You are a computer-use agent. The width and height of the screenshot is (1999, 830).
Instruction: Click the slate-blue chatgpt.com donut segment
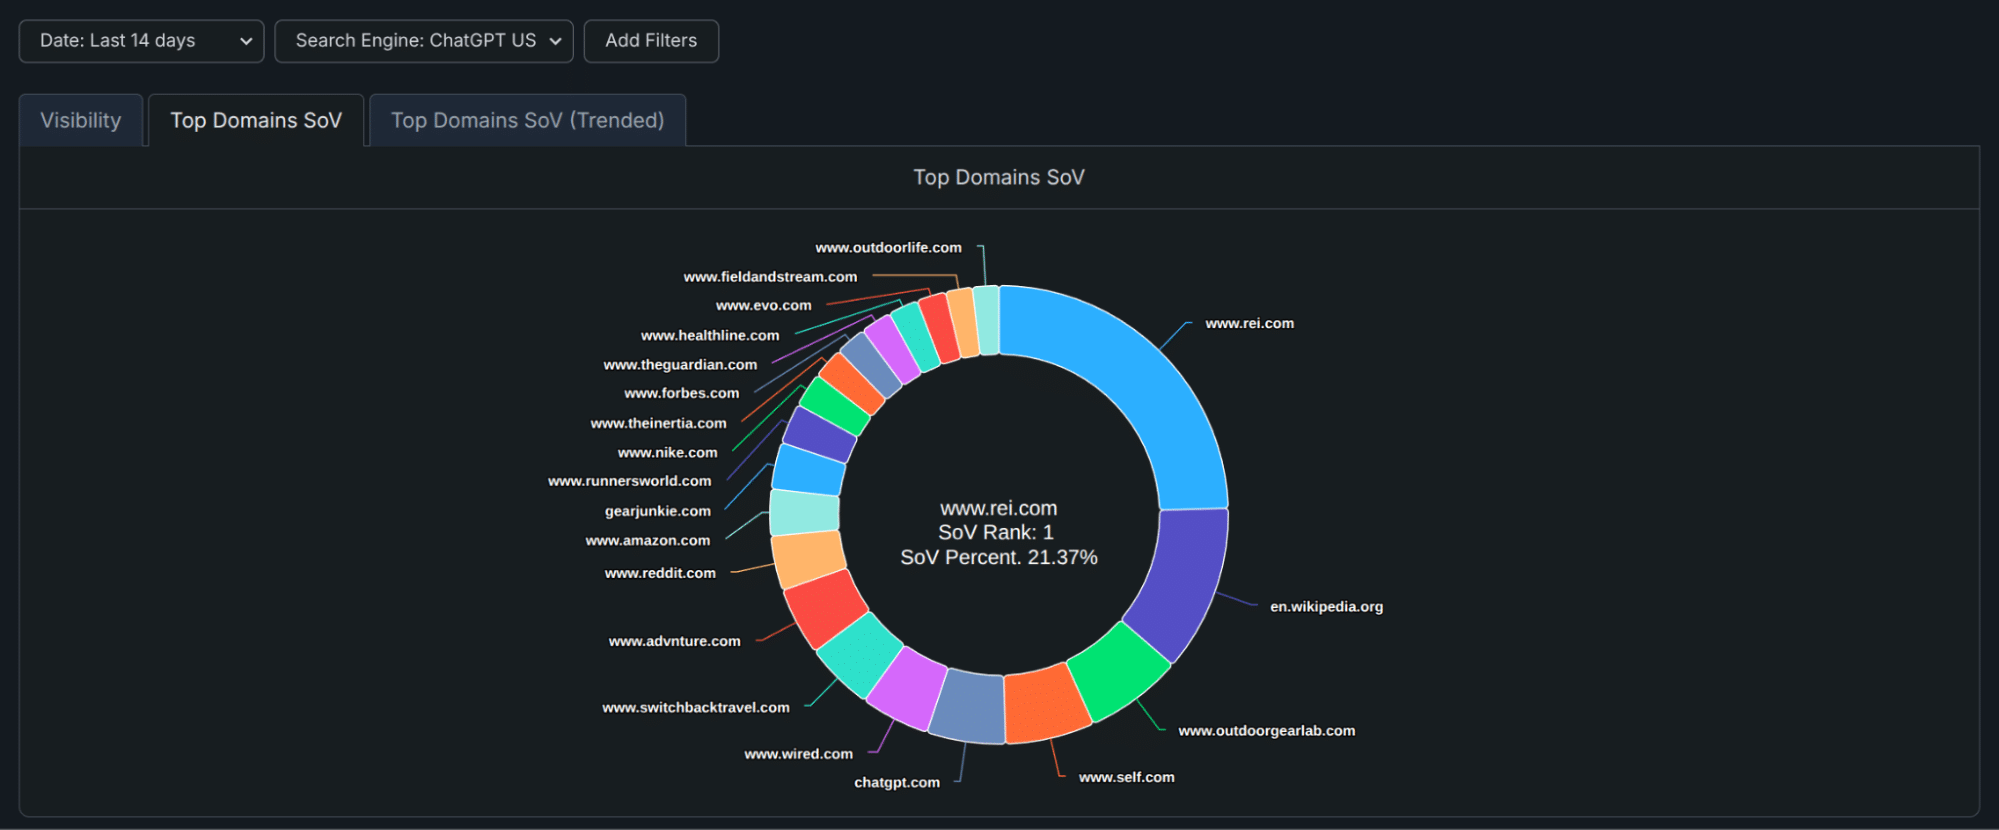click(x=967, y=706)
